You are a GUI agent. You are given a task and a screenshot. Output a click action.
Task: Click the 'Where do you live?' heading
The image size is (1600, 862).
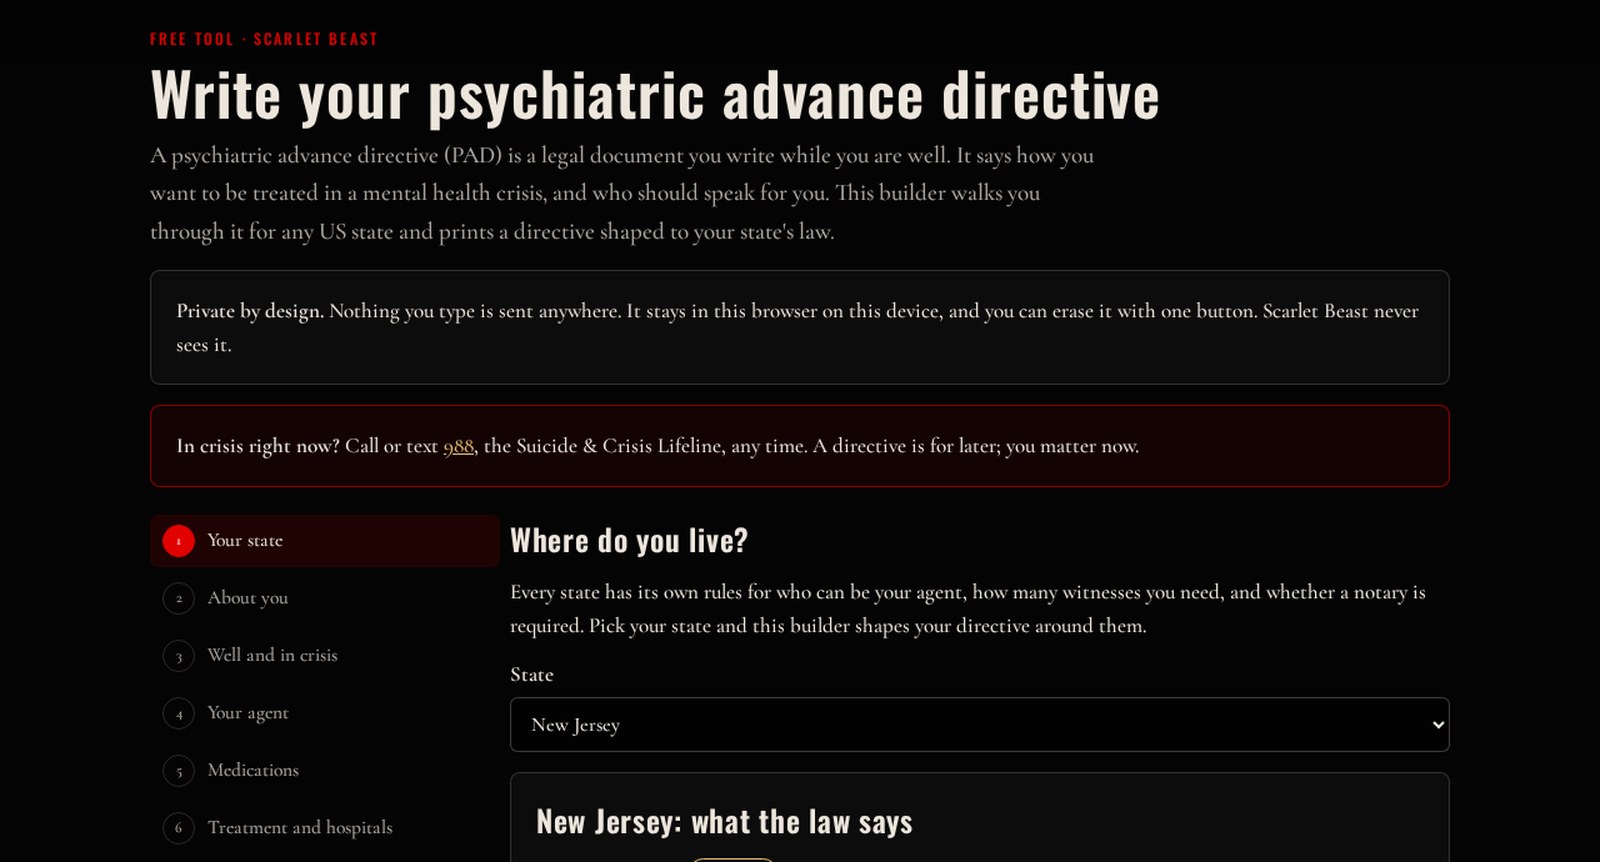[629, 541]
